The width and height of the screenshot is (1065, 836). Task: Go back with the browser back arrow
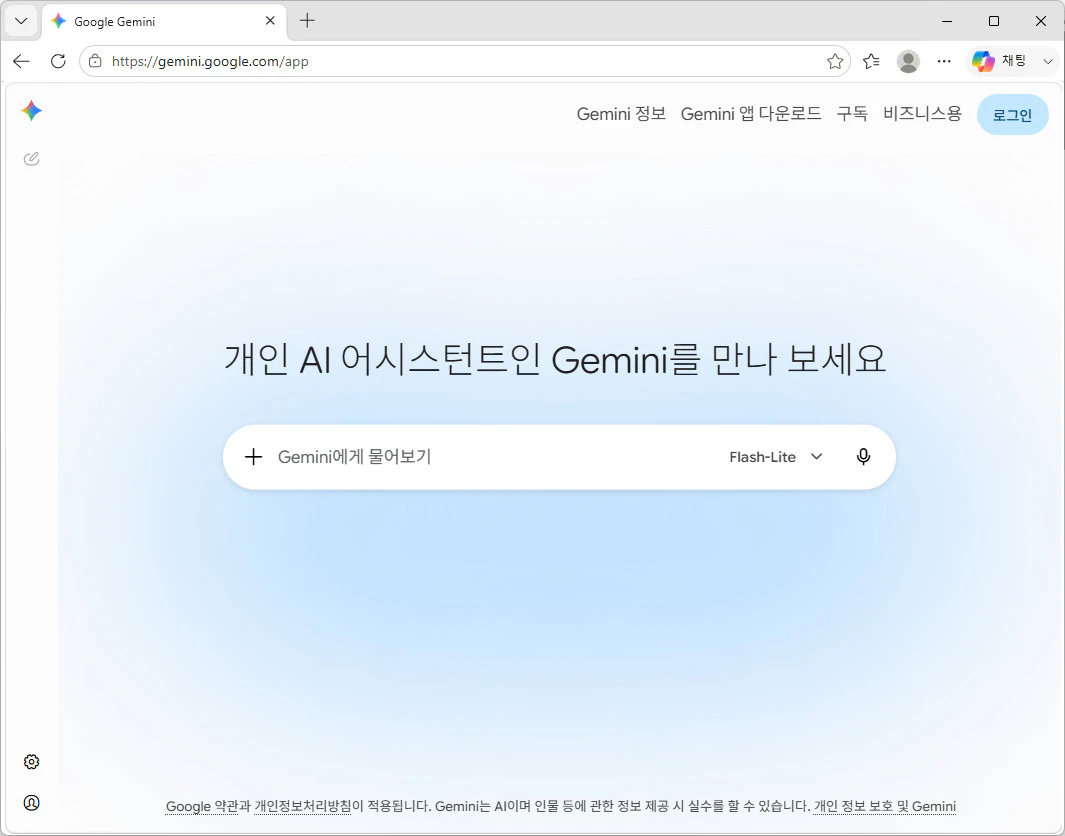tap(21, 61)
